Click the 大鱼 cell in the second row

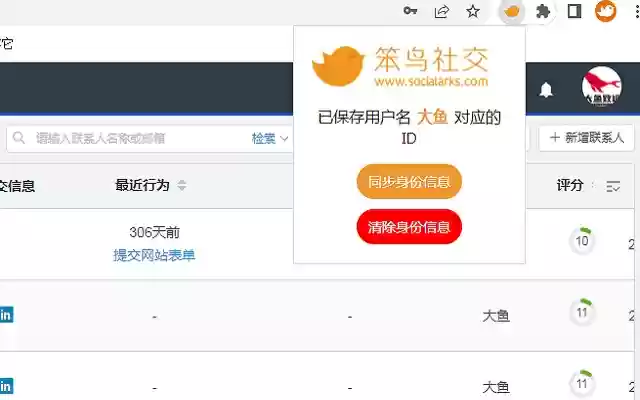(496, 316)
